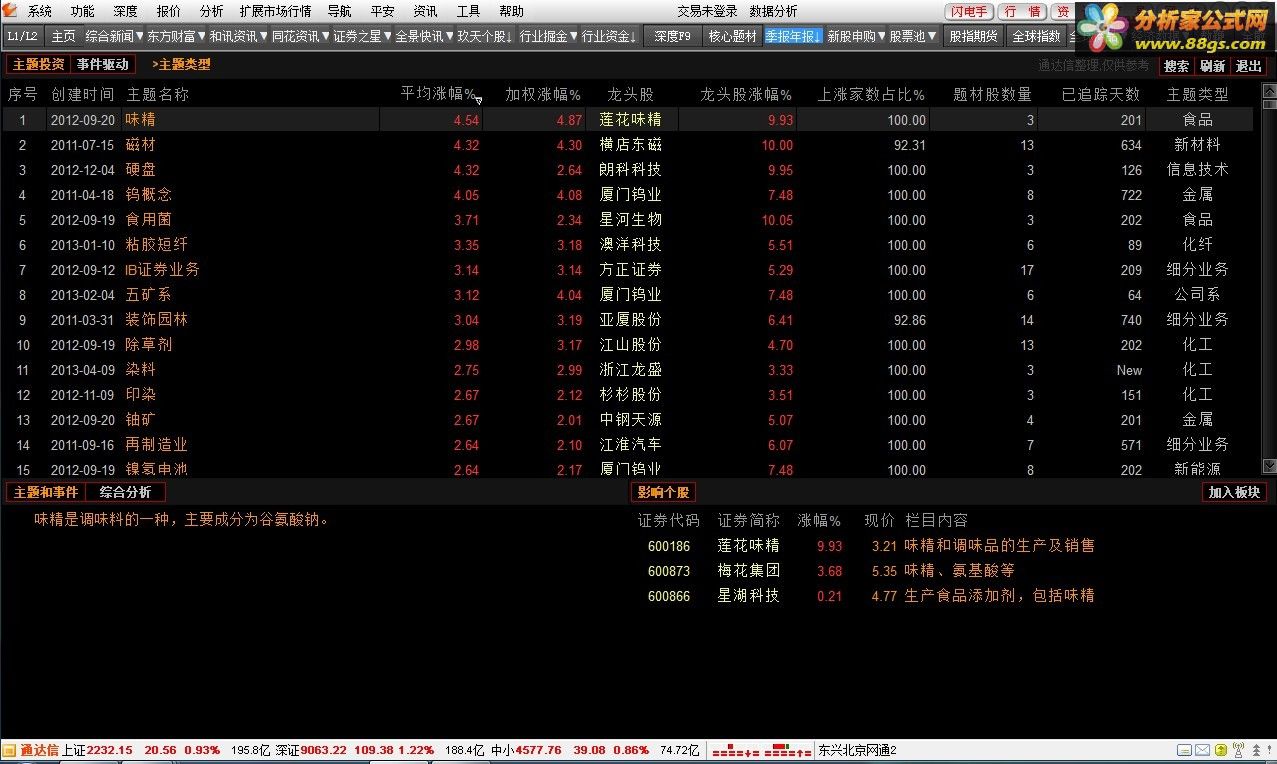Click the 行情 button at top right
Image resolution: width=1277 pixels, height=764 pixels.
tap(1022, 11)
